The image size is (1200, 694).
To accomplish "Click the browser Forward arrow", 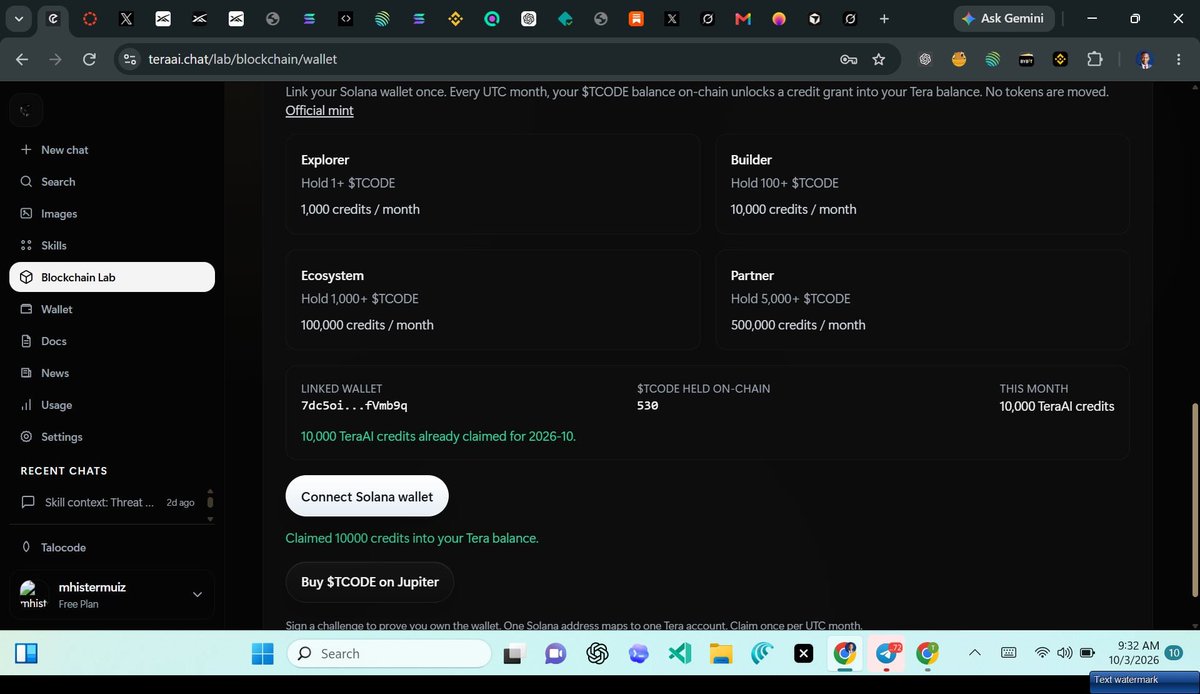I will tap(56, 59).
